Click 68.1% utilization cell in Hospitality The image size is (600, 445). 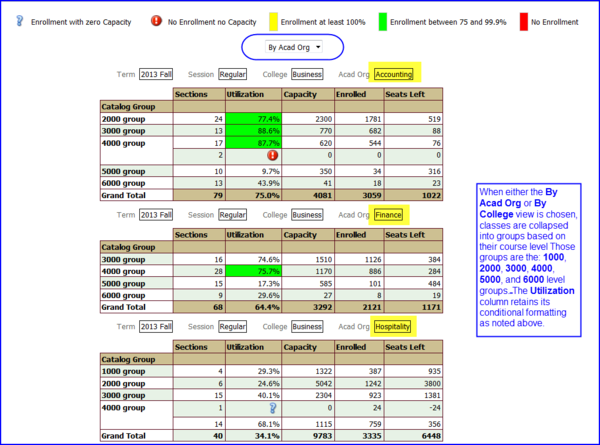(254, 424)
